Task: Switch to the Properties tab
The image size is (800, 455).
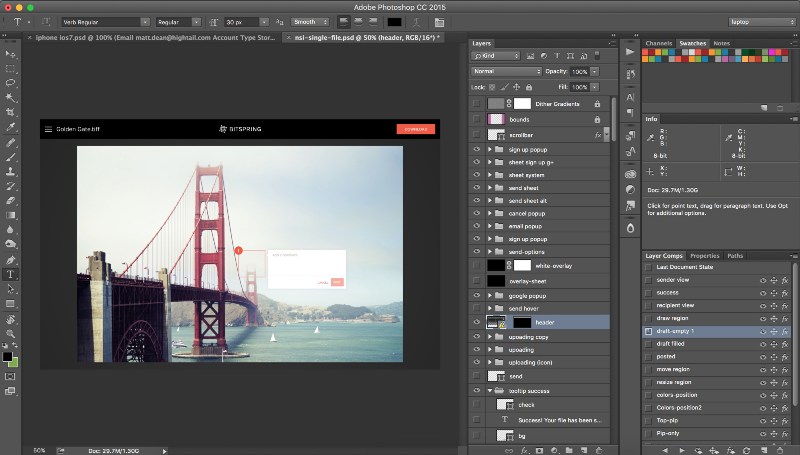Action: pos(705,256)
